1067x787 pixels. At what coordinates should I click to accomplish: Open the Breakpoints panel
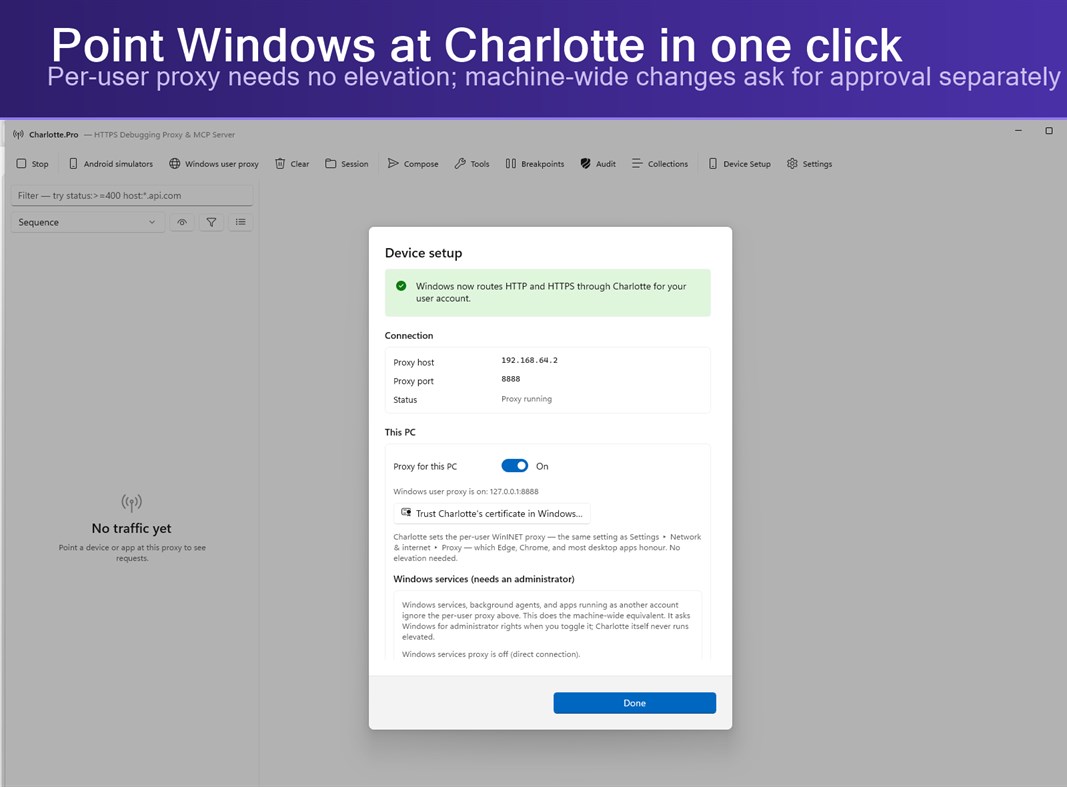(x=535, y=164)
